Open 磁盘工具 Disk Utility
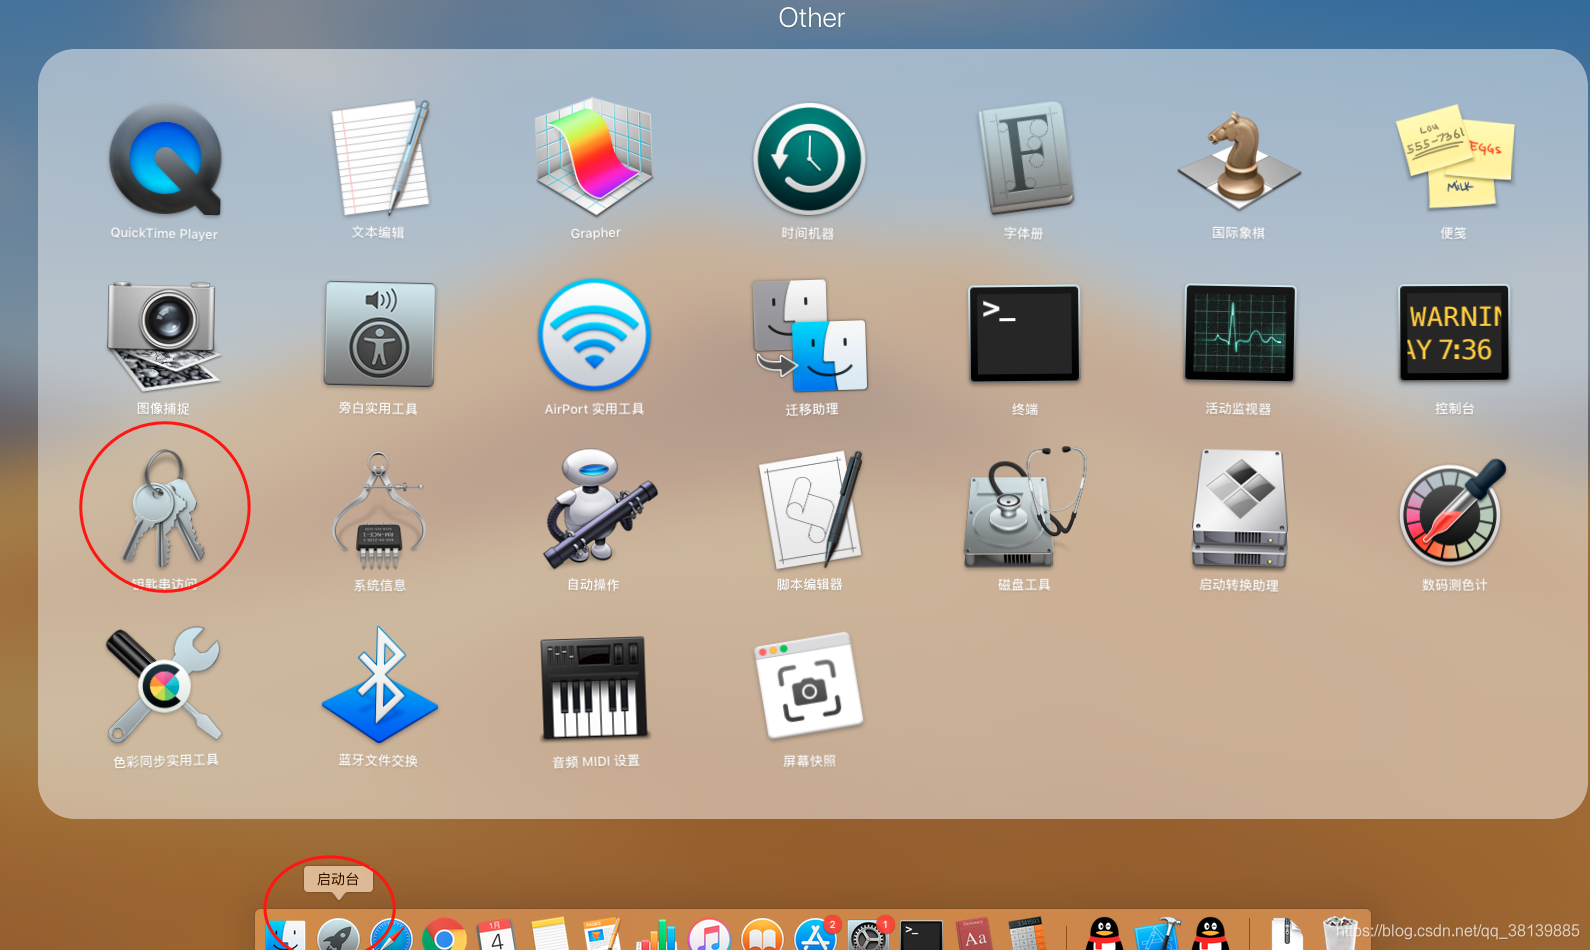 [1024, 508]
